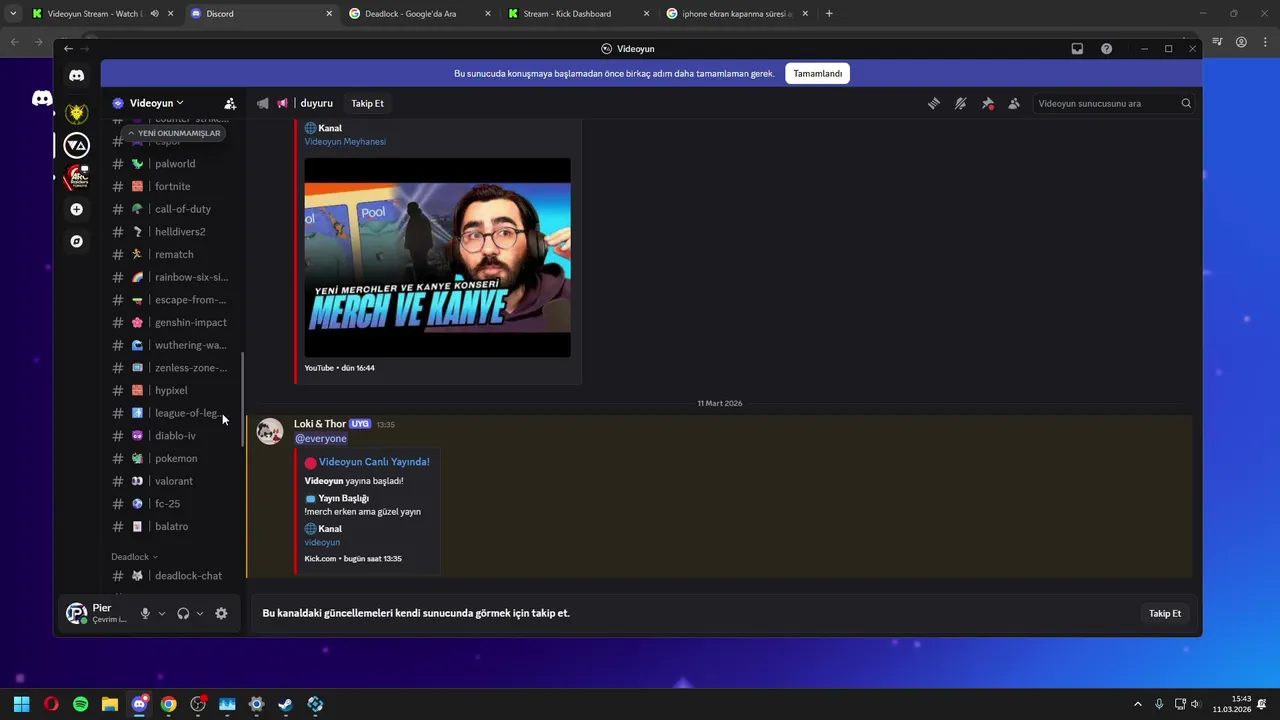Select the Videoyun server icon
Image resolution: width=1280 pixels, height=720 pixels.
(x=77, y=145)
